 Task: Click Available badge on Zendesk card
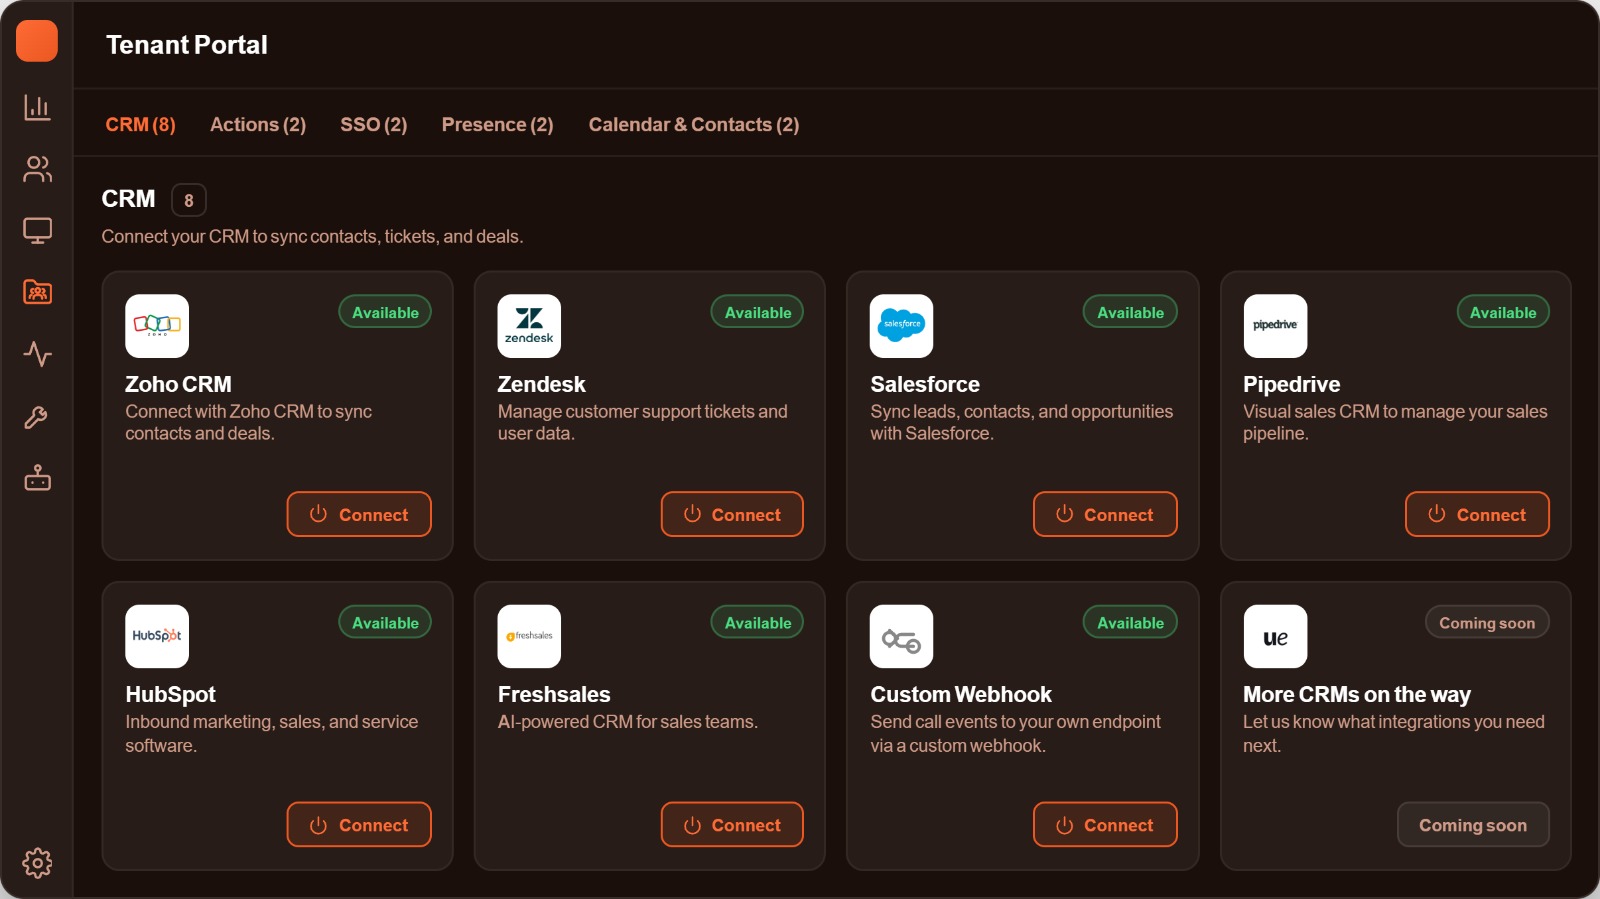(757, 312)
